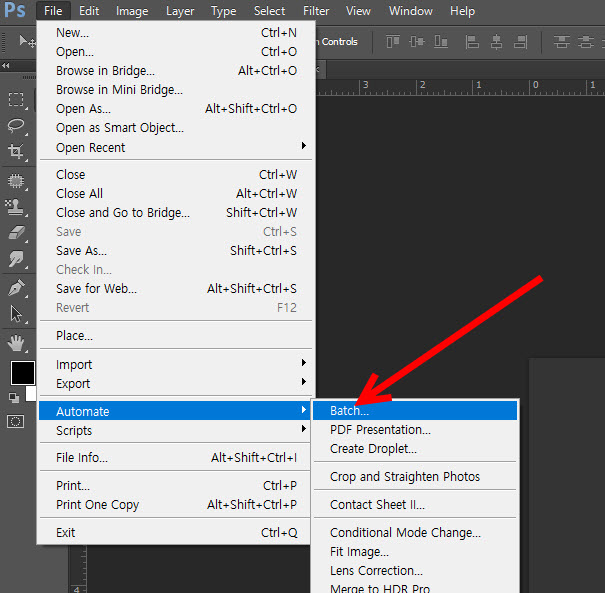The height and width of the screenshot is (593, 605).
Task: Open the Filter menu
Action: (316, 11)
